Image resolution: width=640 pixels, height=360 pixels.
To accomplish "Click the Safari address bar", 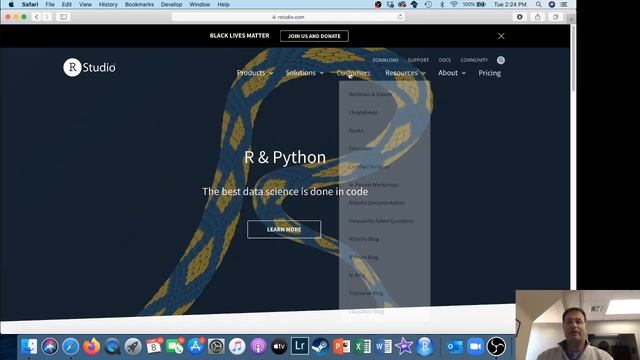I will 288,17.
